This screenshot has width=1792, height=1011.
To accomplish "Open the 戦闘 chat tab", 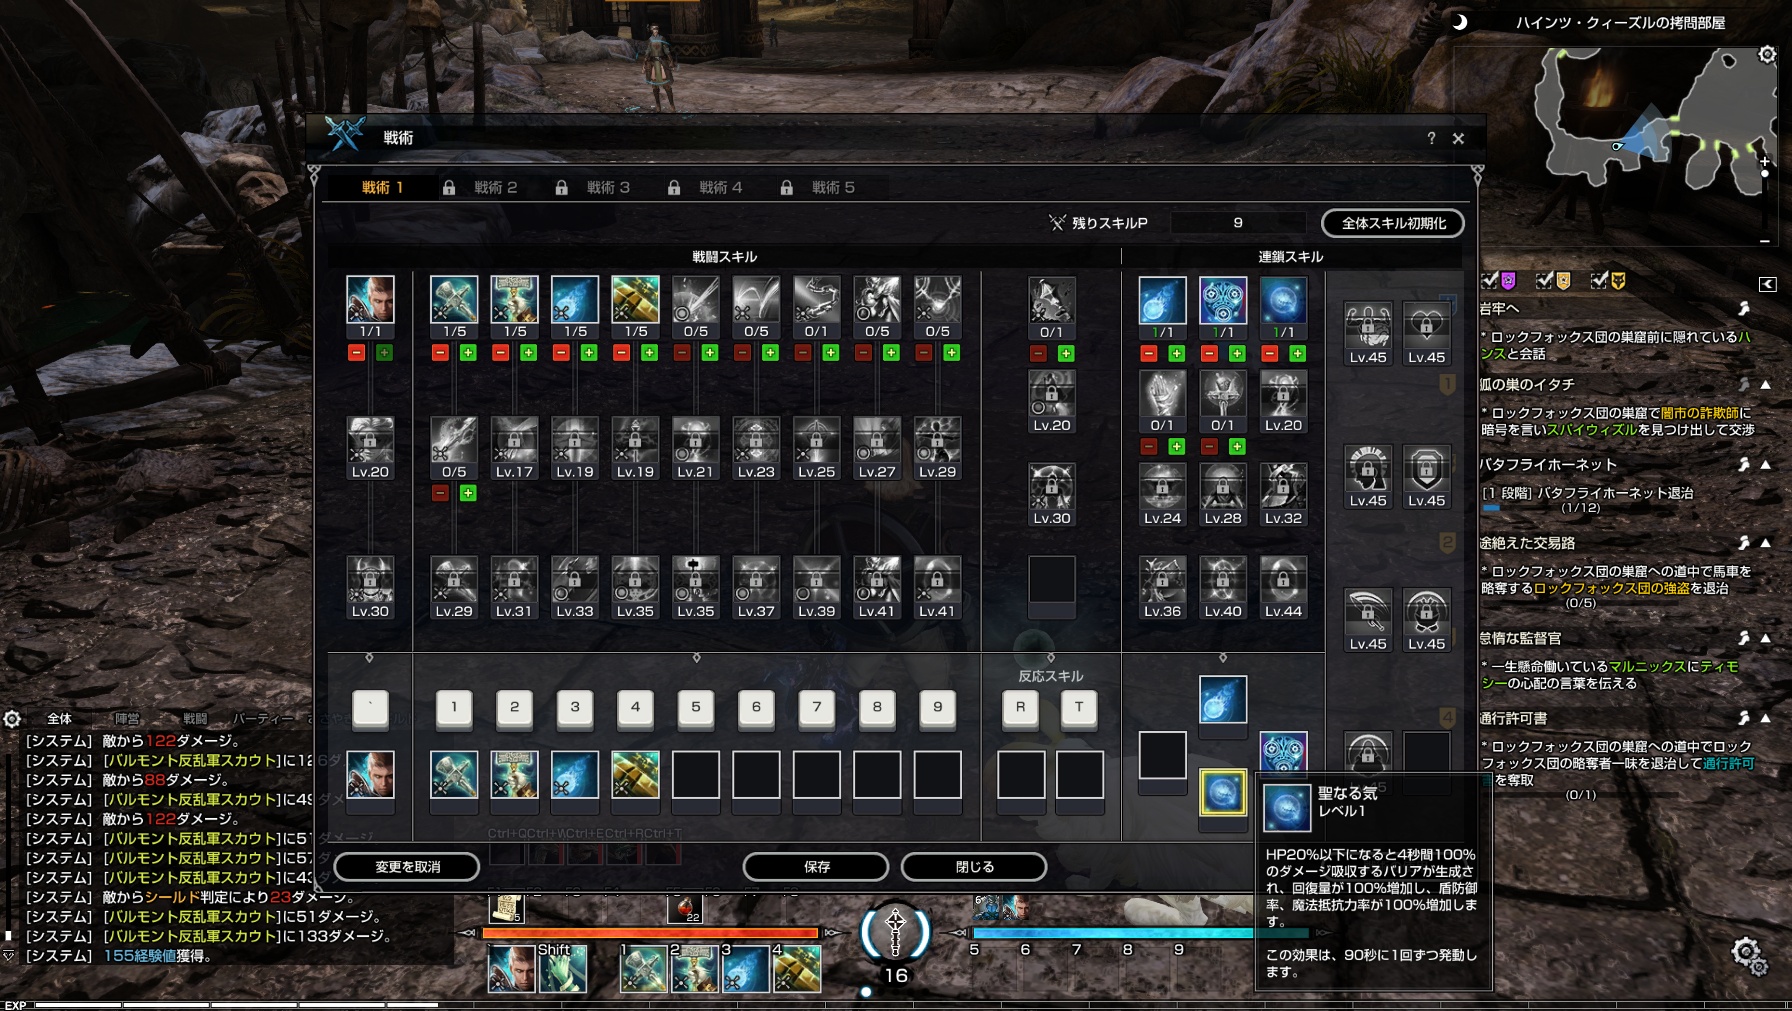I will coord(195,718).
